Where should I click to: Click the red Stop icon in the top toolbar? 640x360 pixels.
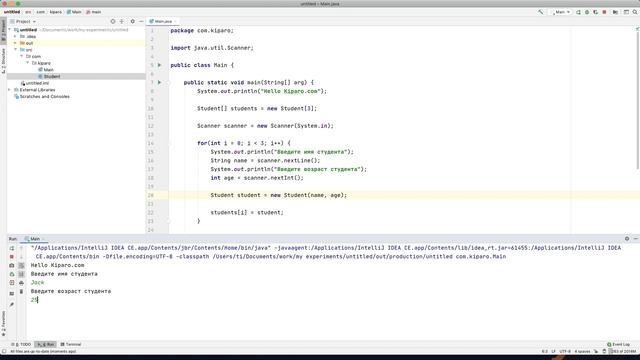pos(604,12)
